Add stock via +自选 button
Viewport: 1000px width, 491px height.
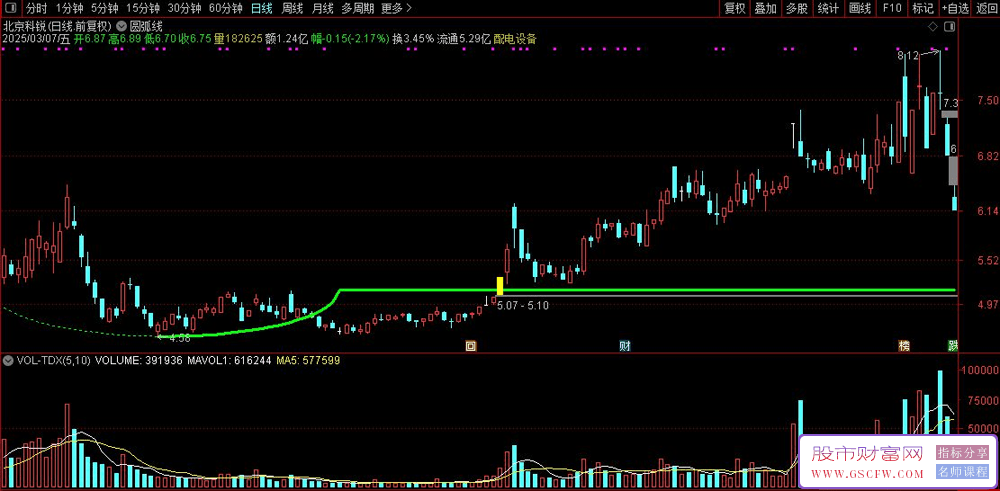(x=955, y=8)
